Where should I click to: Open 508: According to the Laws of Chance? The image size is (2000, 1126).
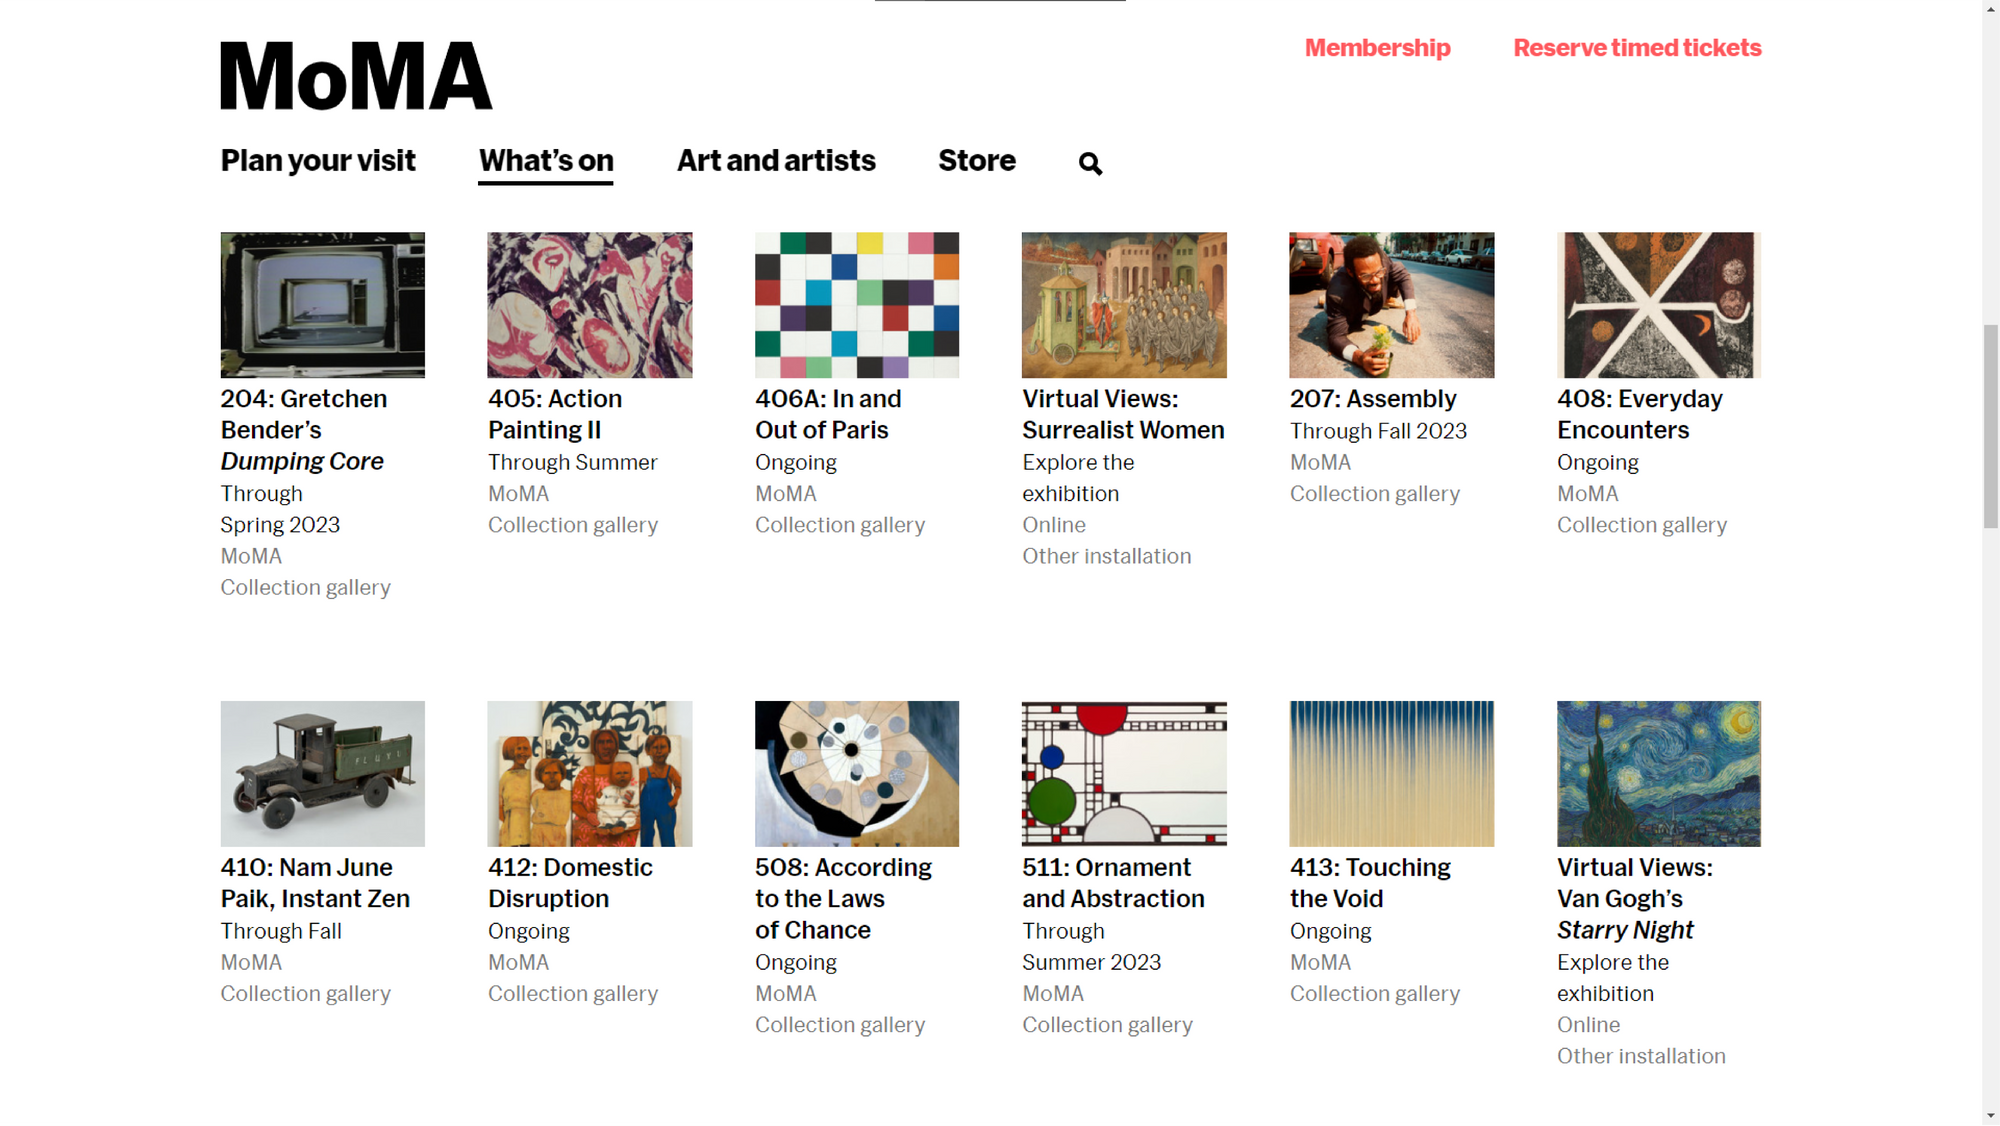click(x=842, y=898)
